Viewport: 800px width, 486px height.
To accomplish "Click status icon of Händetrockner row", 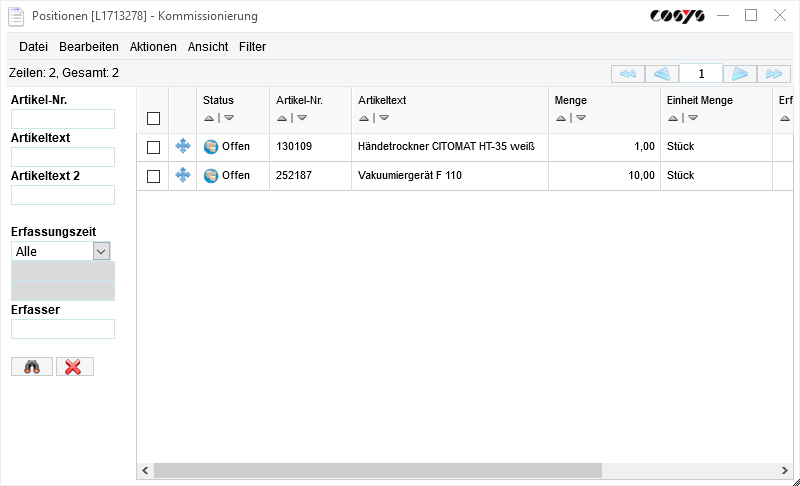I will (x=211, y=147).
